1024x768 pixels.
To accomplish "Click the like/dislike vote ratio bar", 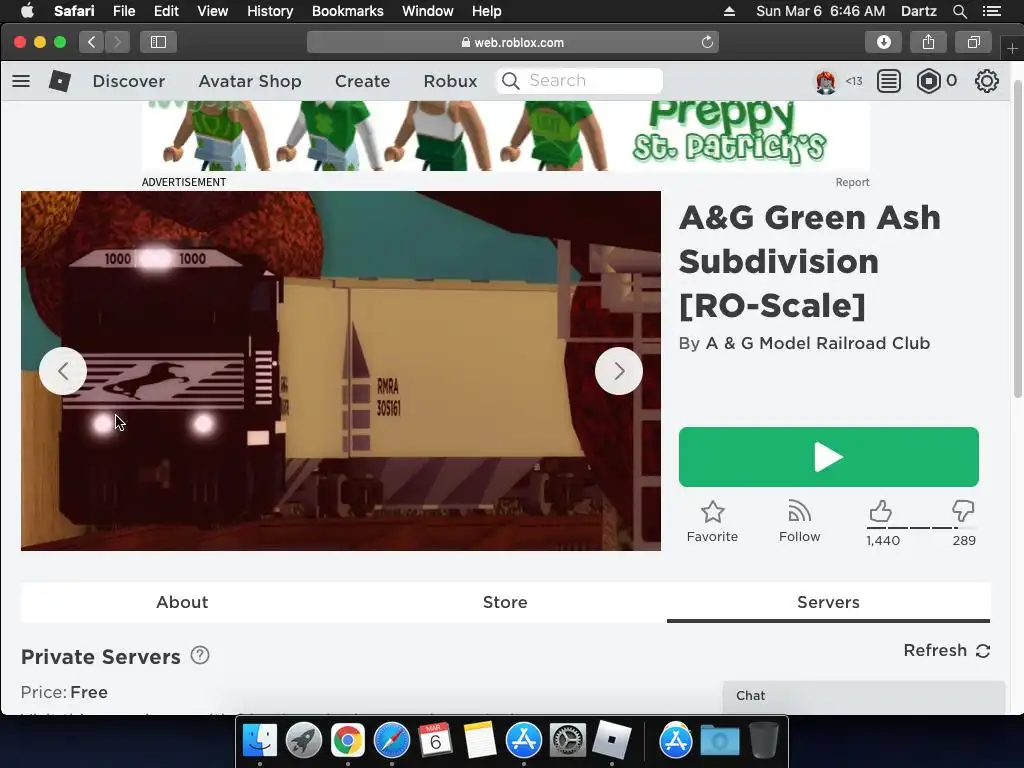I will [921, 527].
